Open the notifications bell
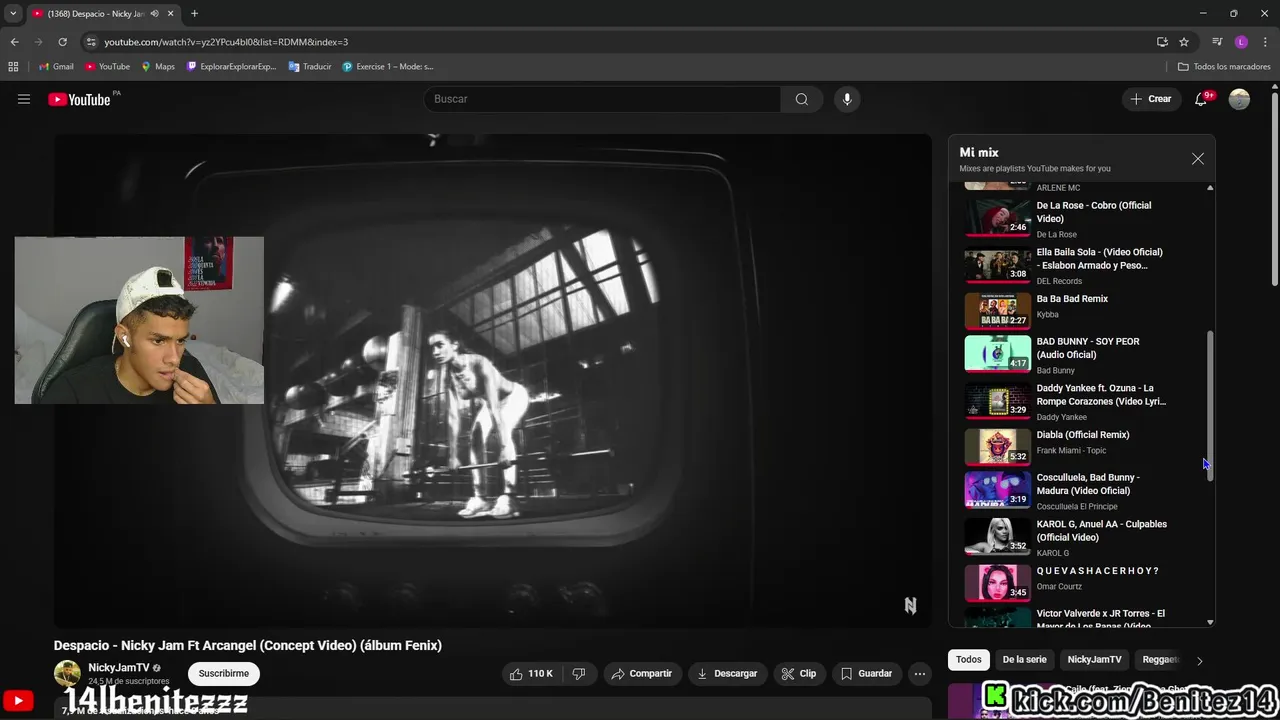The width and height of the screenshot is (1280, 720). [1201, 99]
